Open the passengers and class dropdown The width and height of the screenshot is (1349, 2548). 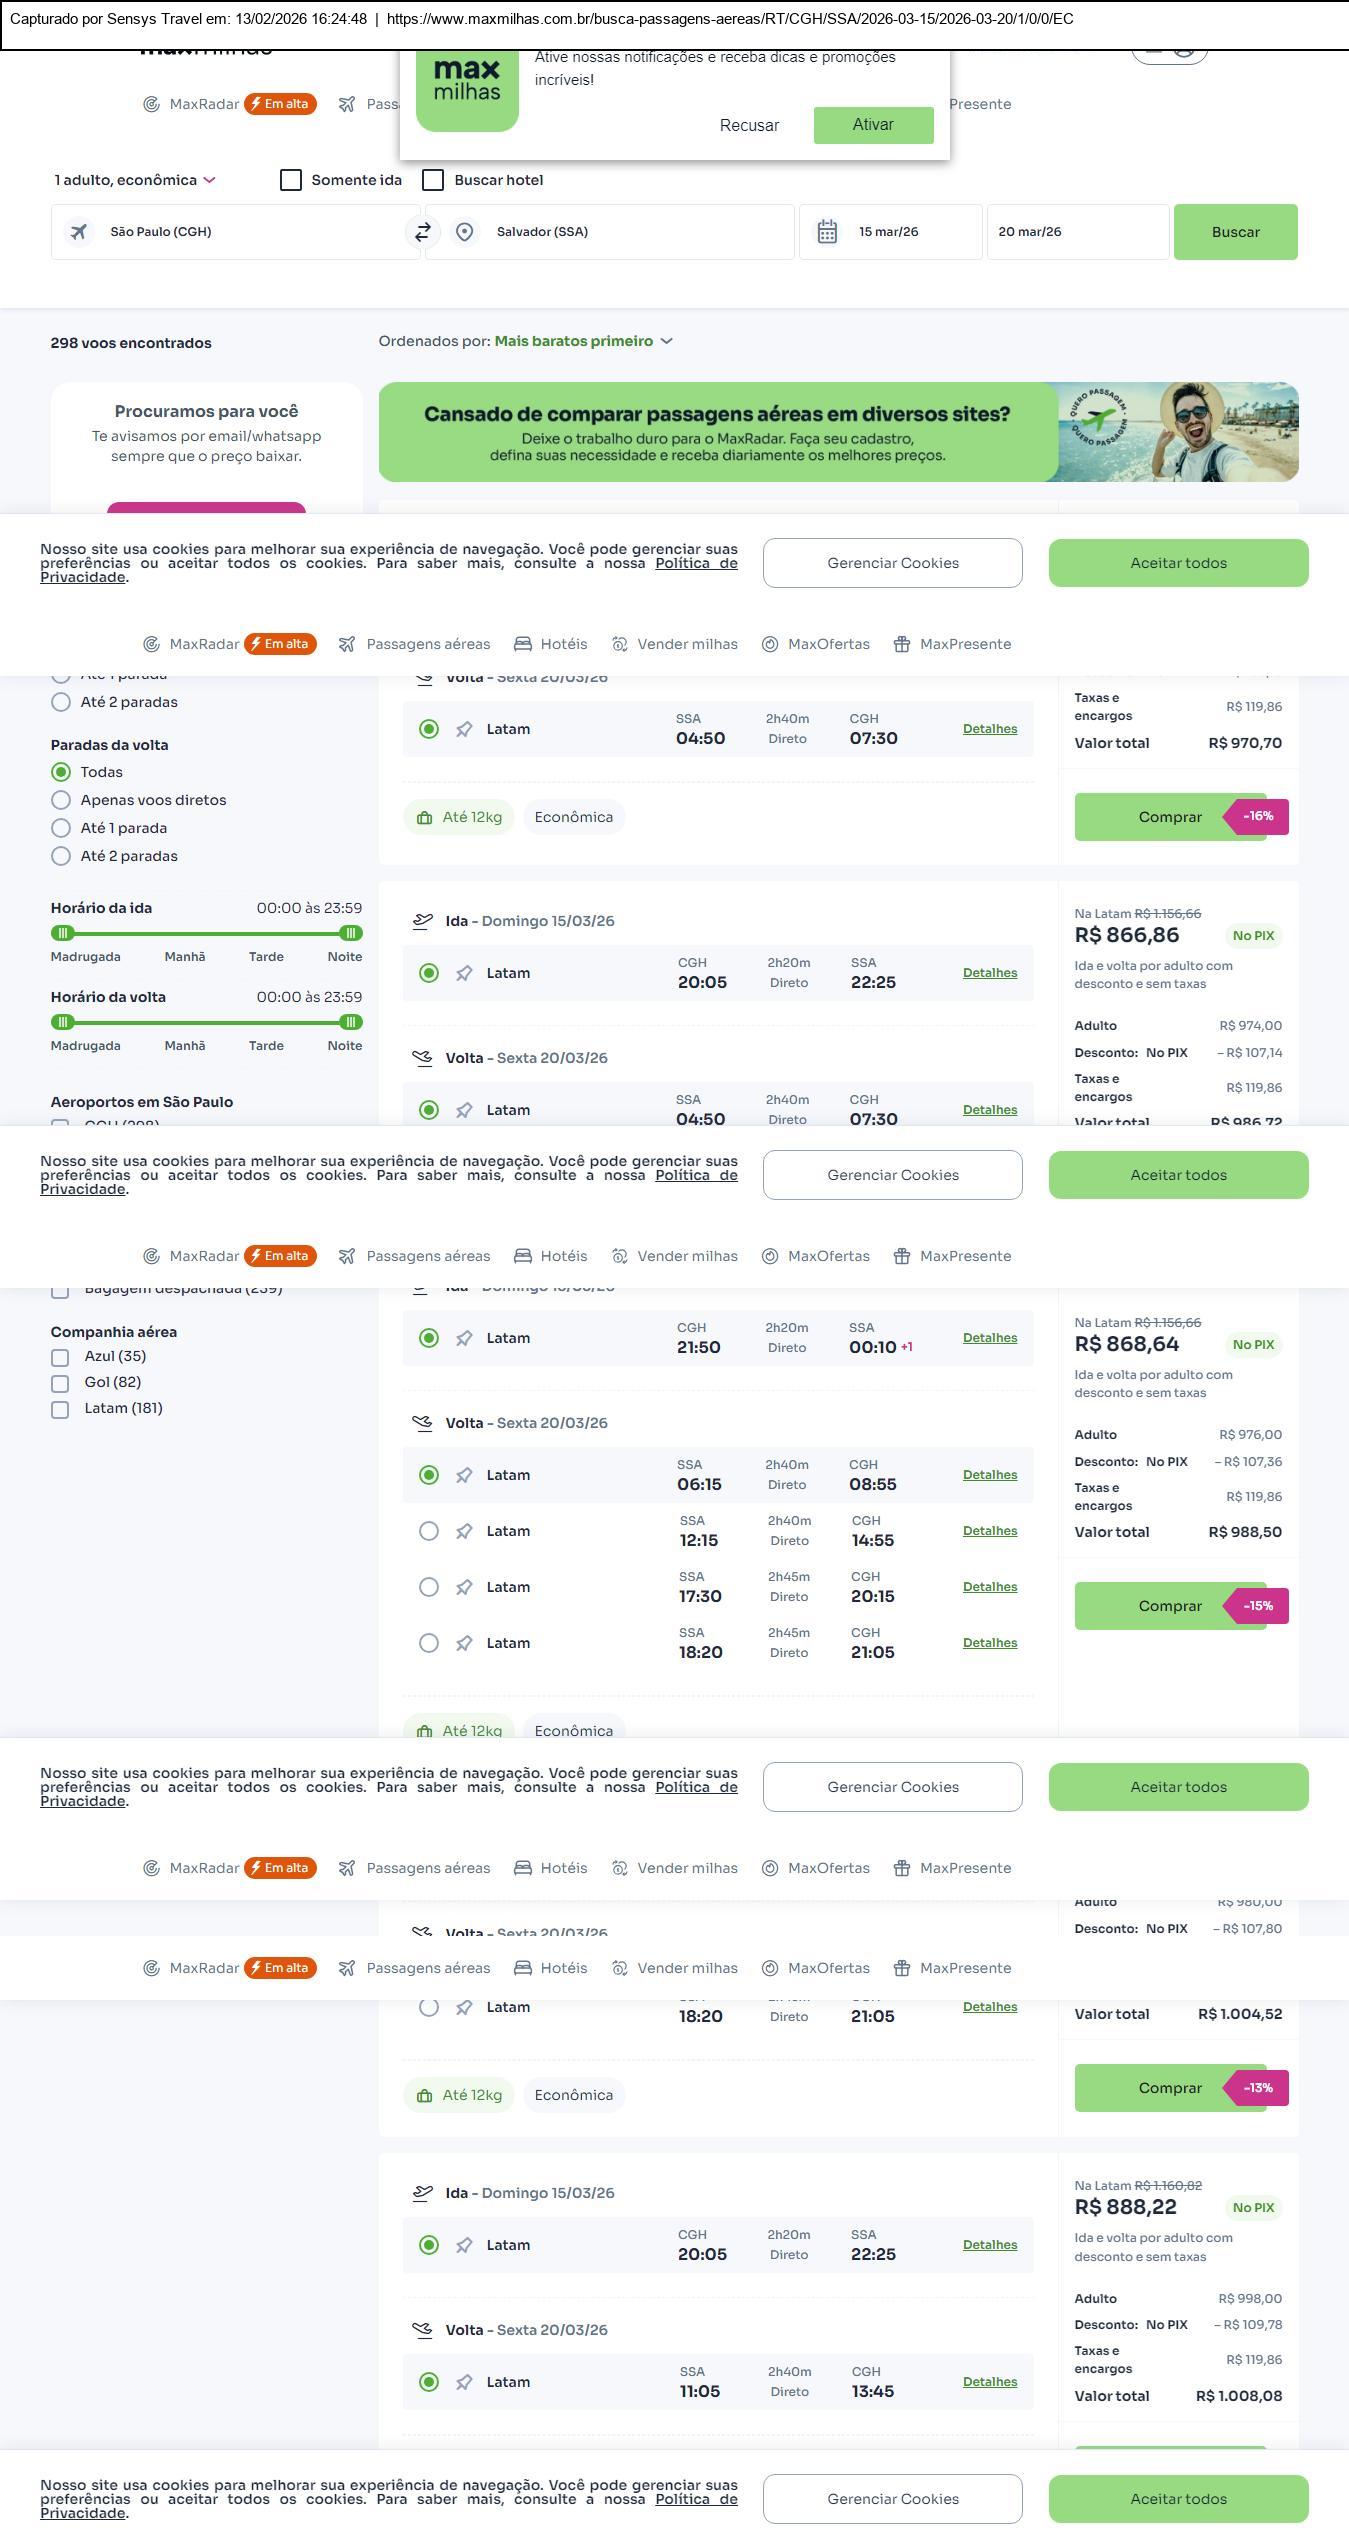coord(135,180)
